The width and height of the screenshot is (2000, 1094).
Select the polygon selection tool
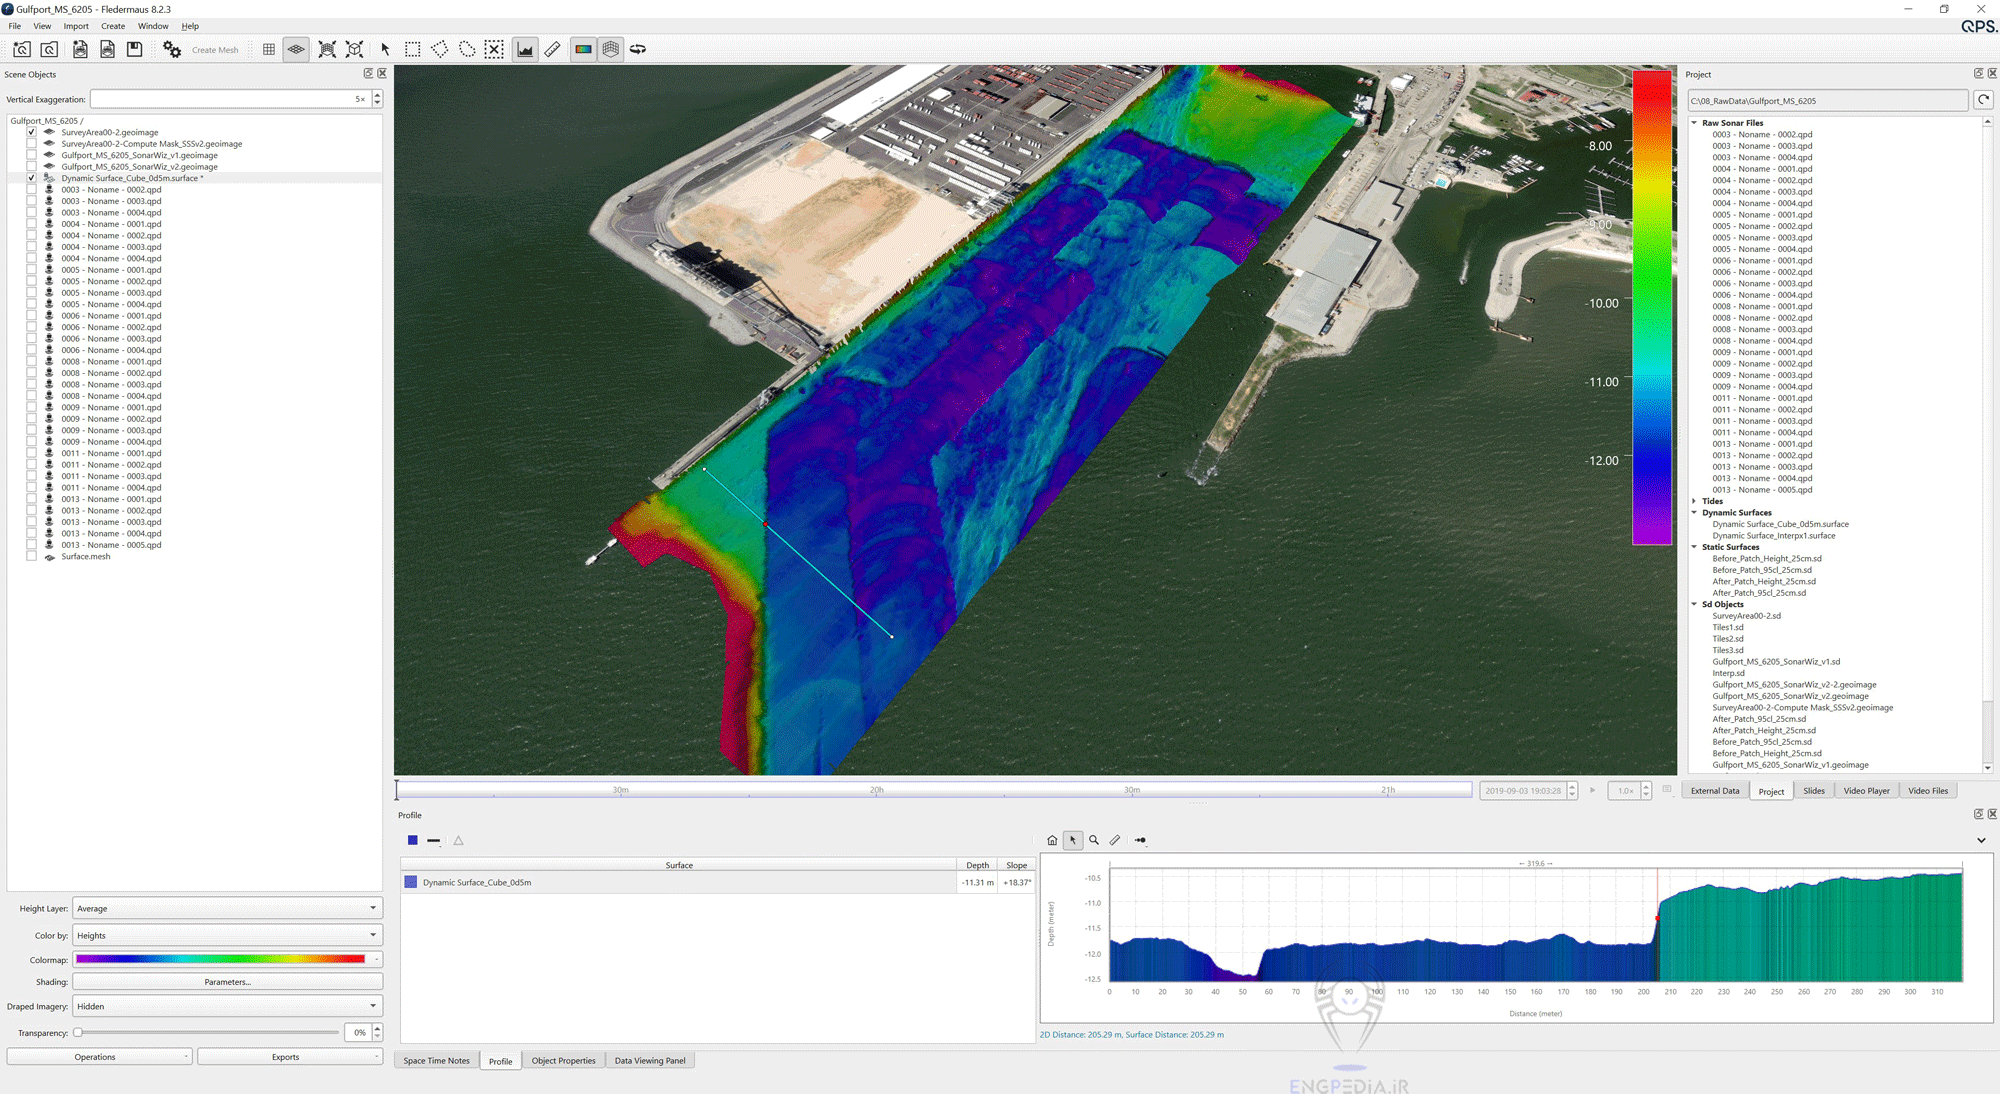[439, 49]
